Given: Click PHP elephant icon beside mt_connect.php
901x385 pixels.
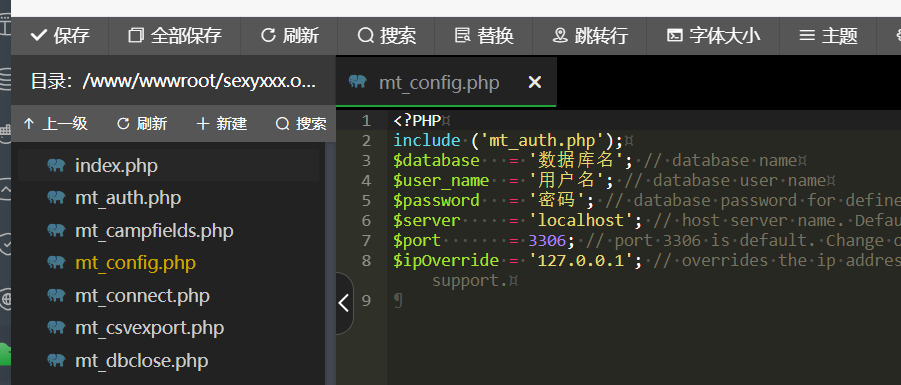Looking at the screenshot, I should [56, 295].
